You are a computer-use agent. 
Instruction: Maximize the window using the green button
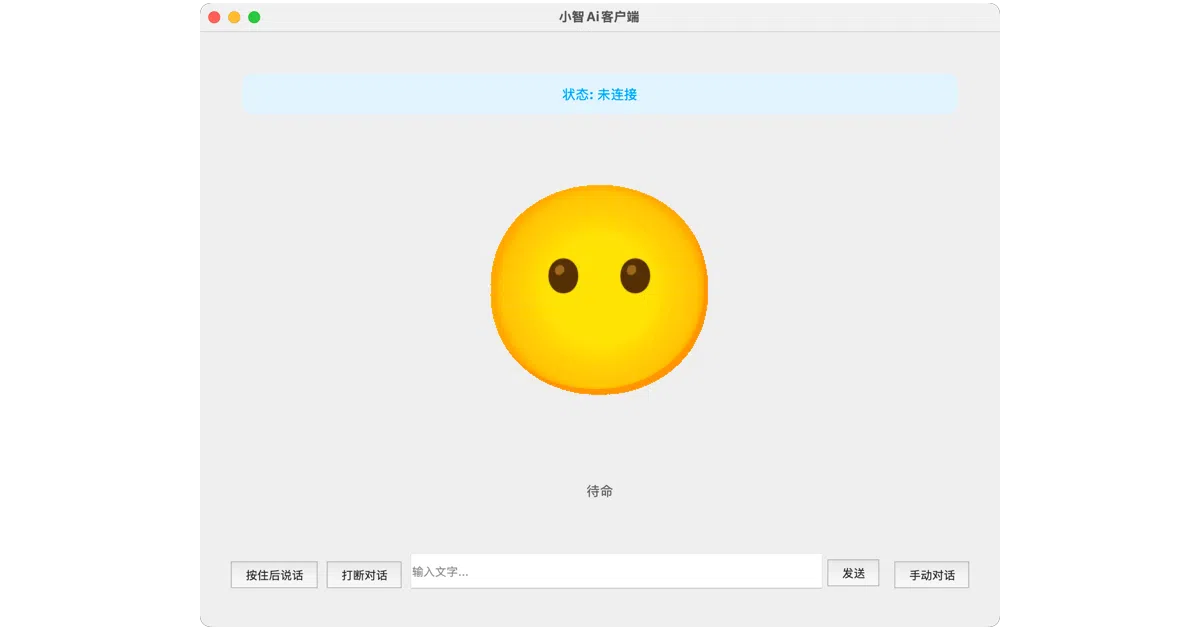pos(254,17)
